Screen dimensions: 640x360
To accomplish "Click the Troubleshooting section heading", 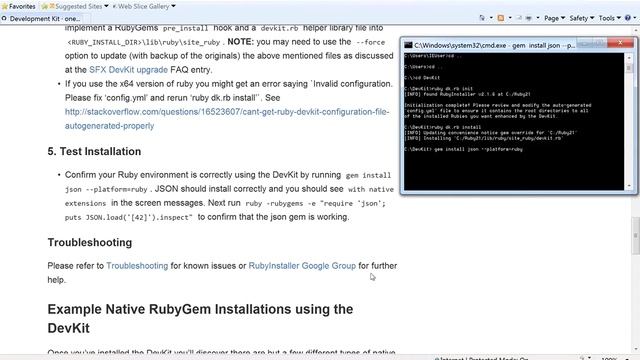I will (x=90, y=242).
